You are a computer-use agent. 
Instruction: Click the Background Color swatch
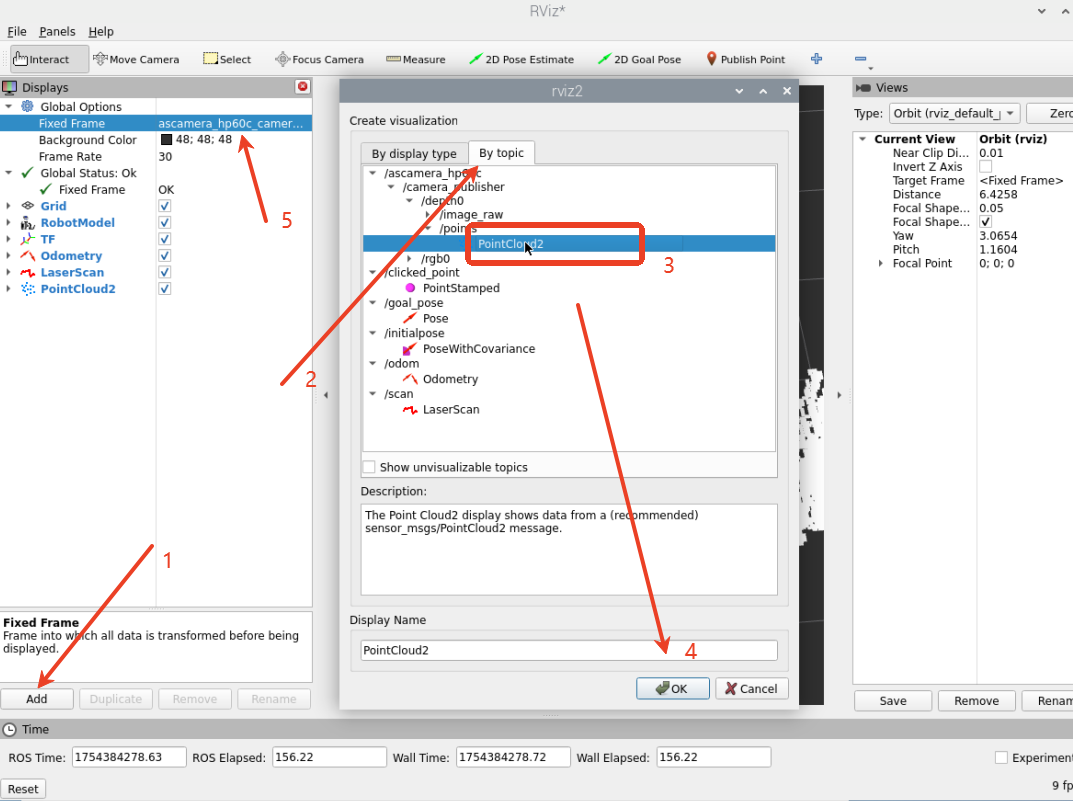(x=166, y=140)
